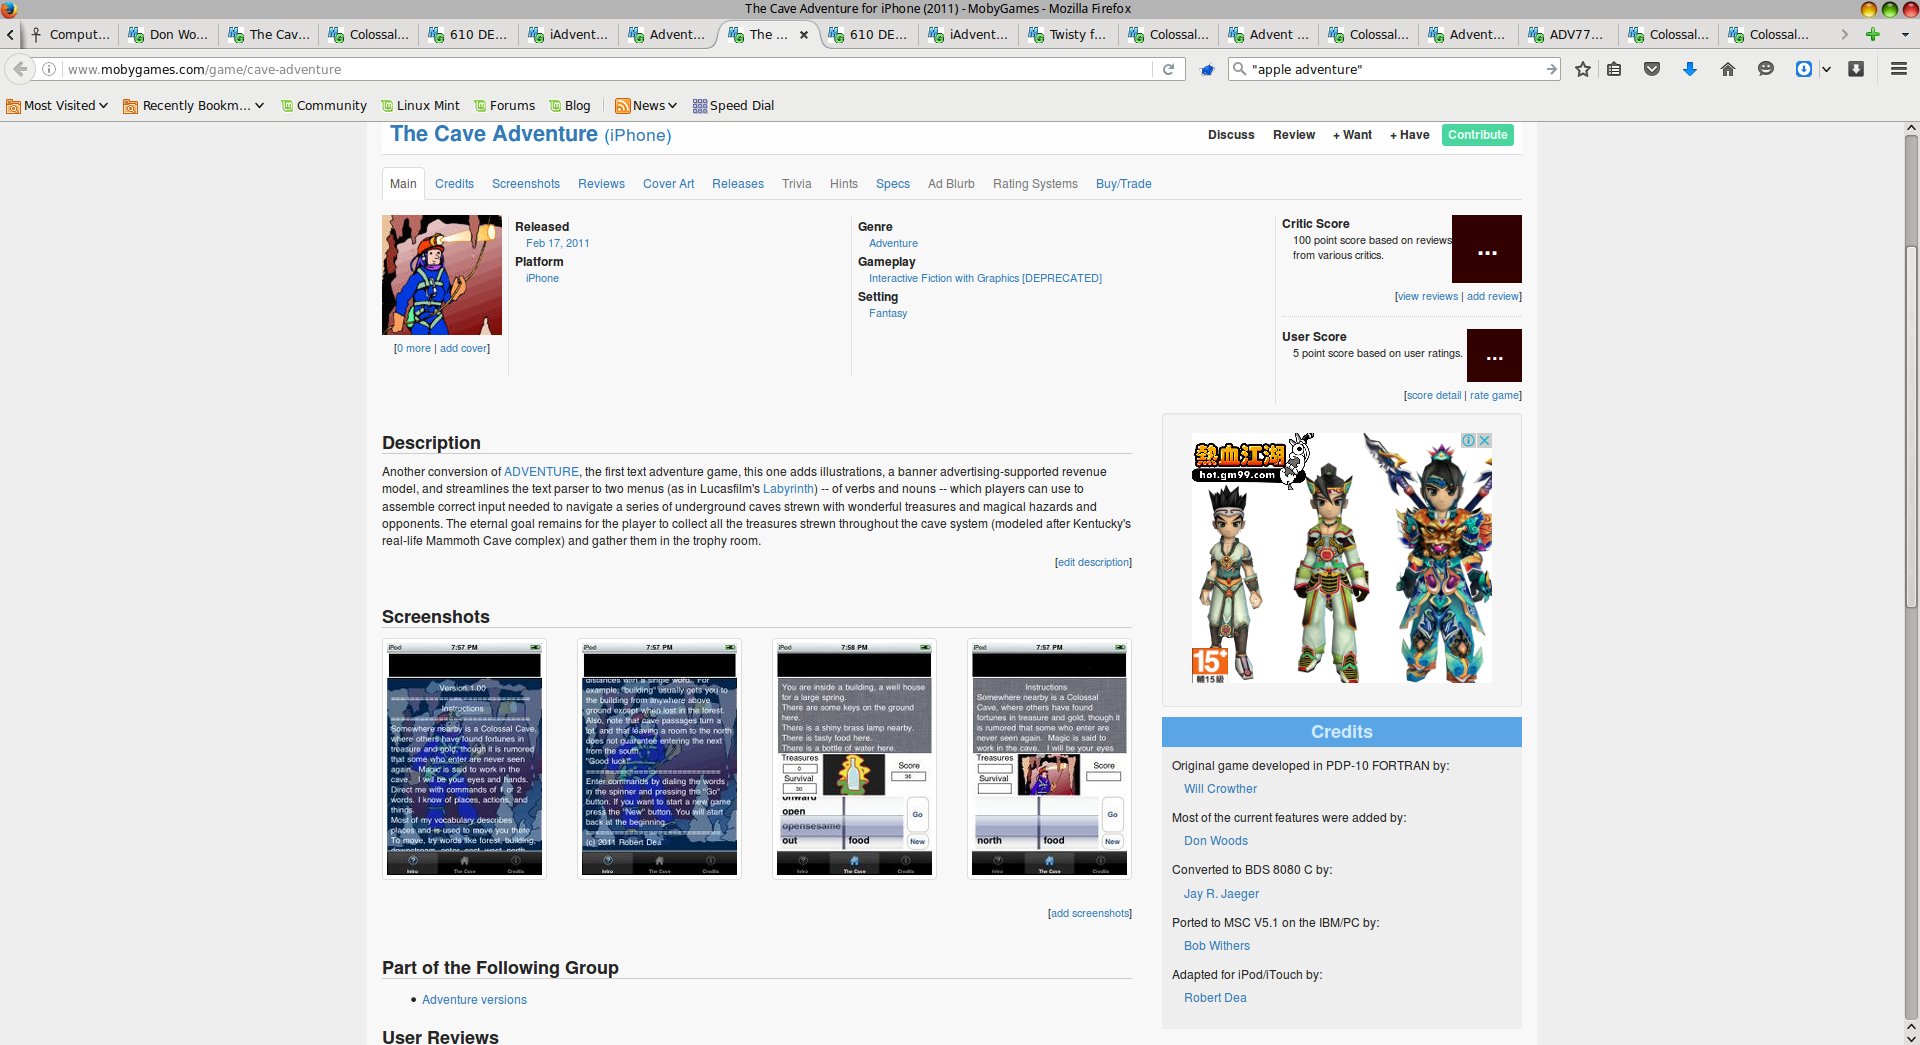Viewport: 1920px width, 1045px height.
Task: Switch to the Screenshots tab
Action: (525, 184)
